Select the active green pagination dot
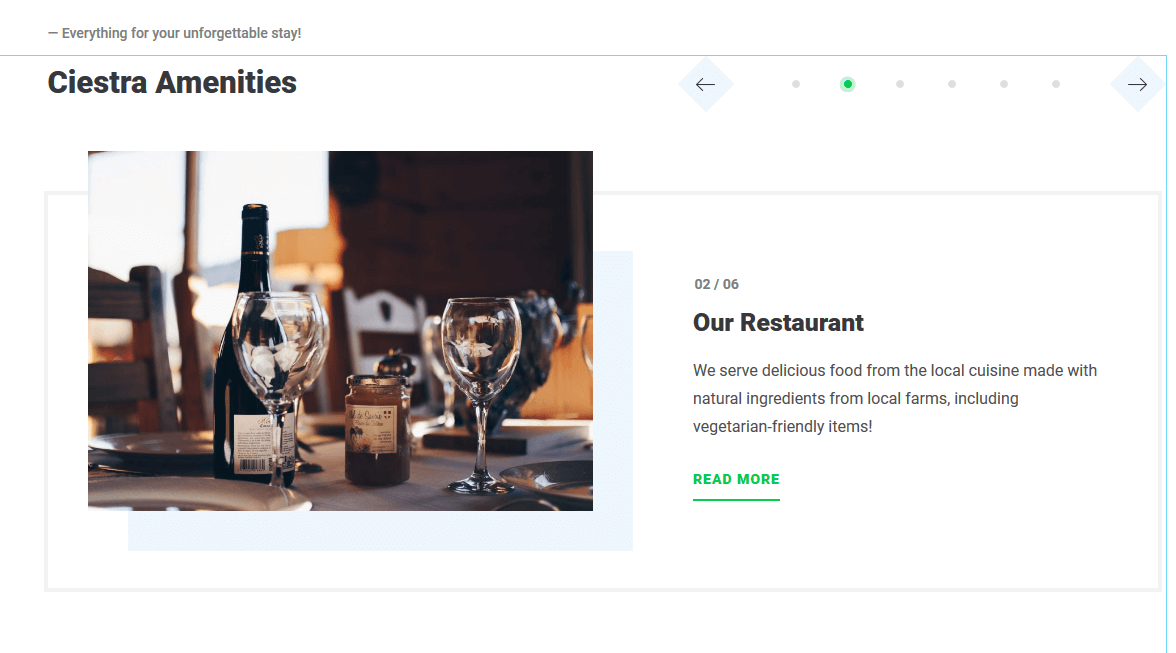The height and width of the screenshot is (653, 1176). tap(848, 84)
